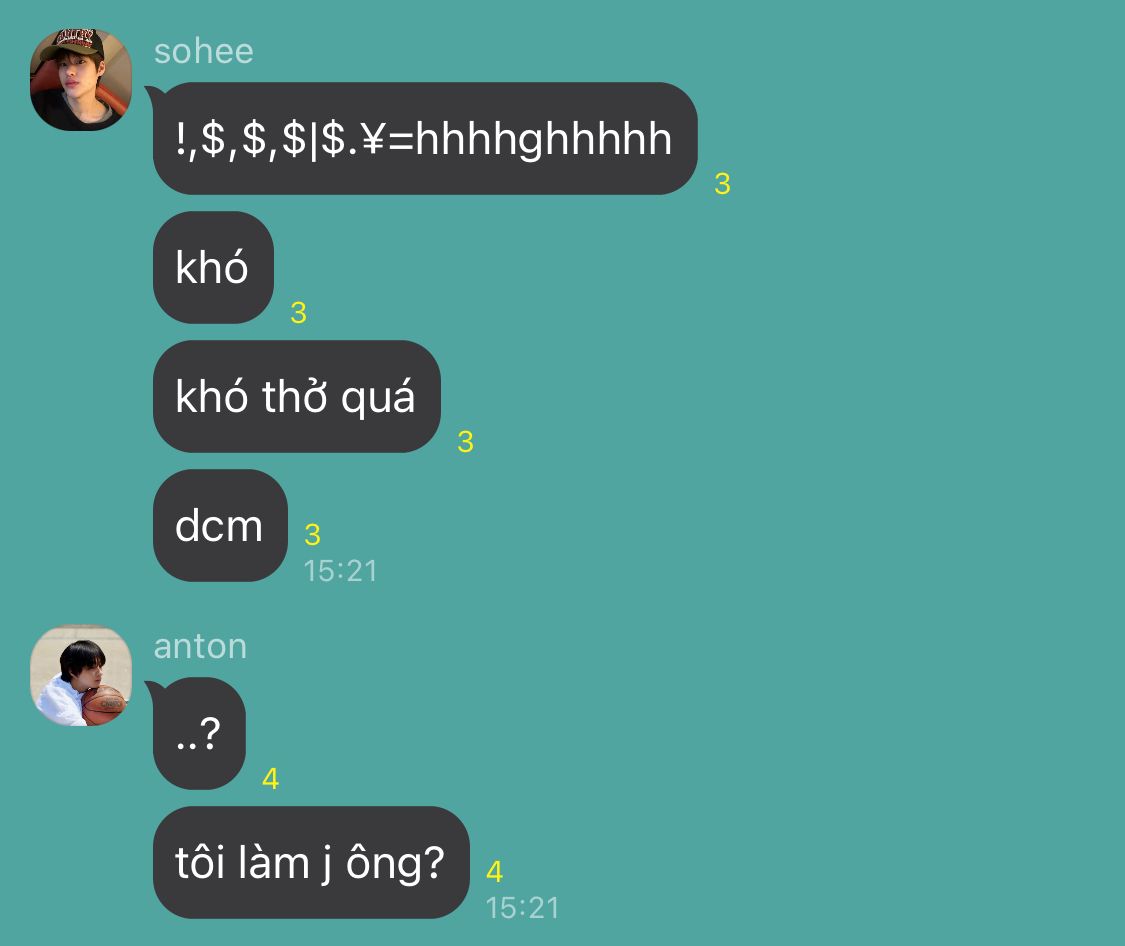The image size is (1125, 946).
Task: Tap read count 3 beside "khó thở quá"
Action: click(466, 443)
